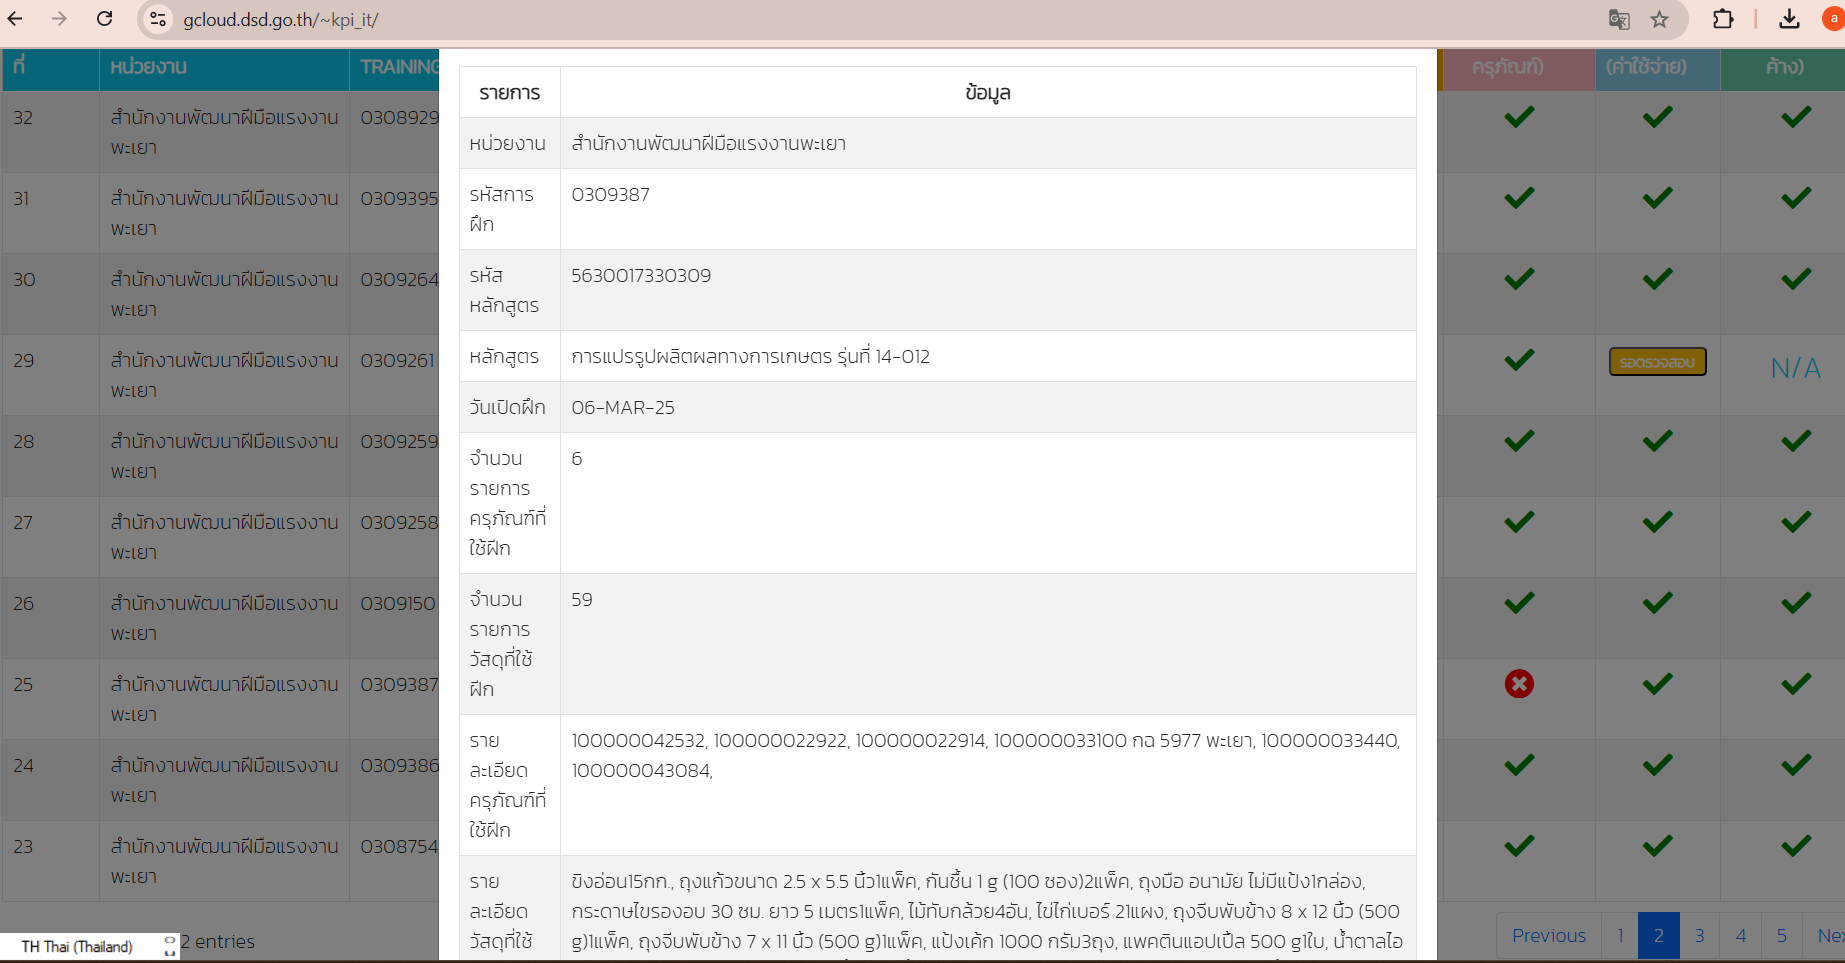Screen dimensions: 1845x963
Task: Click yellow pending-review badge in row 29
Action: pyautogui.click(x=1658, y=362)
